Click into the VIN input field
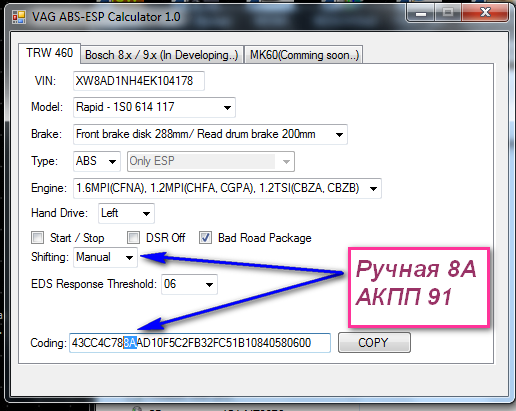 click(139, 81)
